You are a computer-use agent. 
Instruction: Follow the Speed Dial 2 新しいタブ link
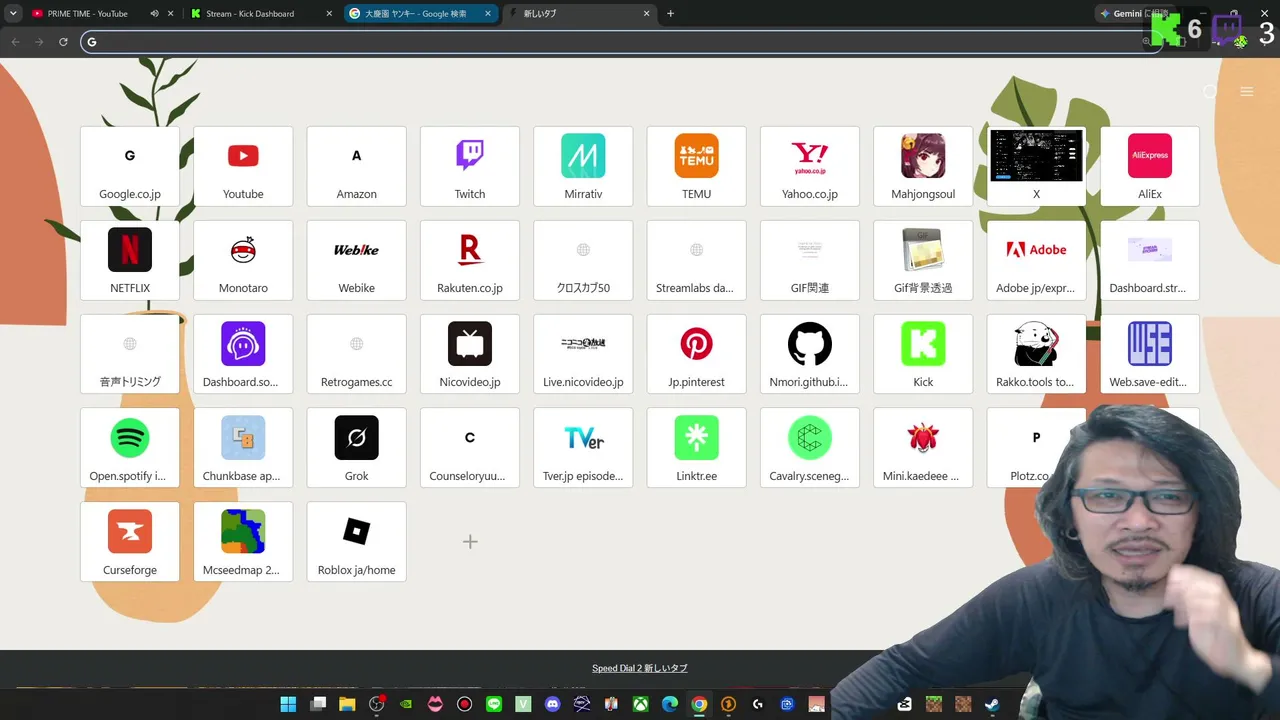coord(640,668)
